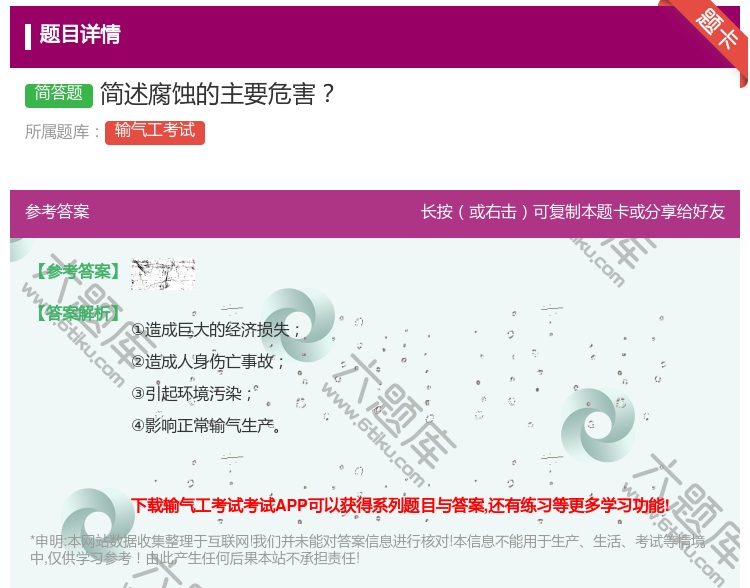Select question text 简述腐蚀的主要危害？
The width and height of the screenshot is (750, 588).
(218, 94)
